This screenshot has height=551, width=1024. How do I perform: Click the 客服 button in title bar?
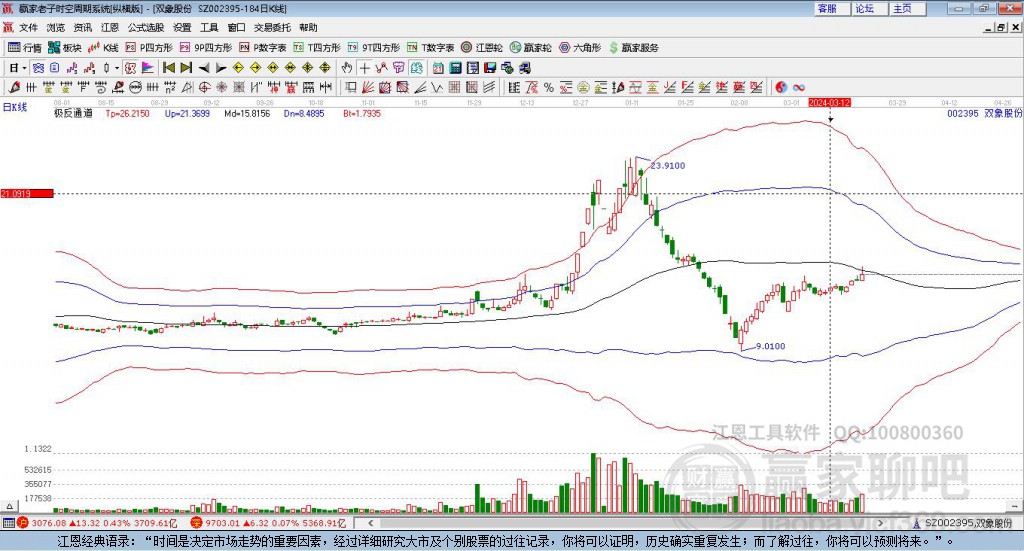[832, 8]
